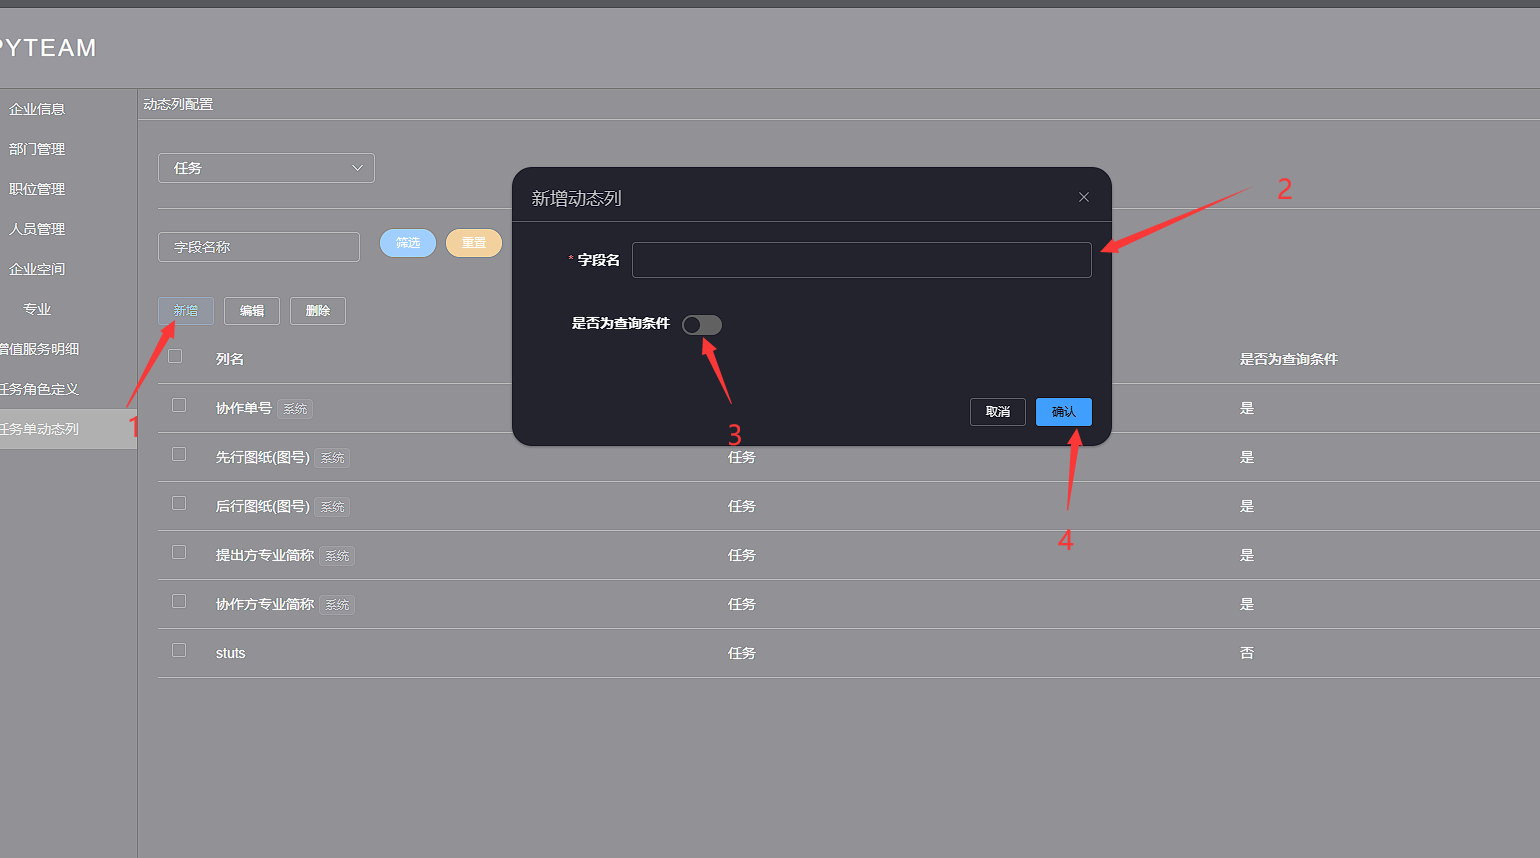Click the 系统 tag beside 协作单号
This screenshot has height=858, width=1540.
295,409
